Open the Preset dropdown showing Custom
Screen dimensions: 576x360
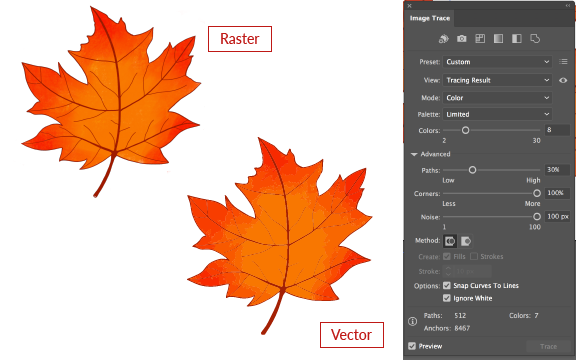[x=497, y=62]
